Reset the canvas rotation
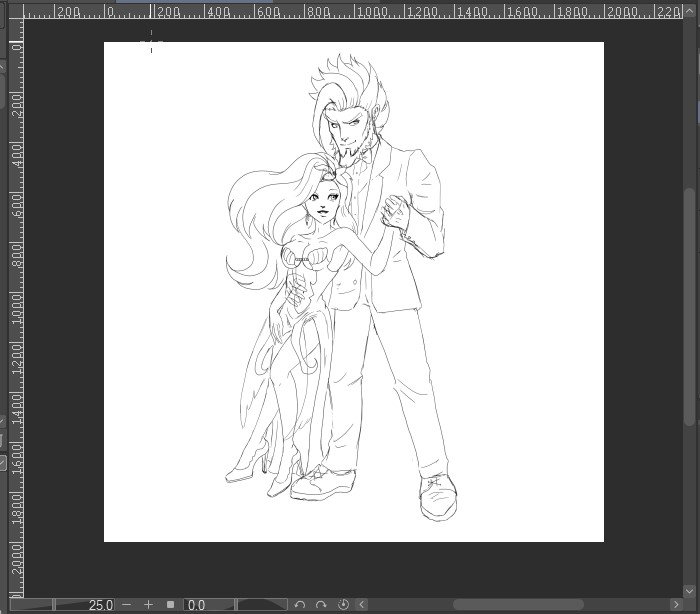 tap(343, 605)
